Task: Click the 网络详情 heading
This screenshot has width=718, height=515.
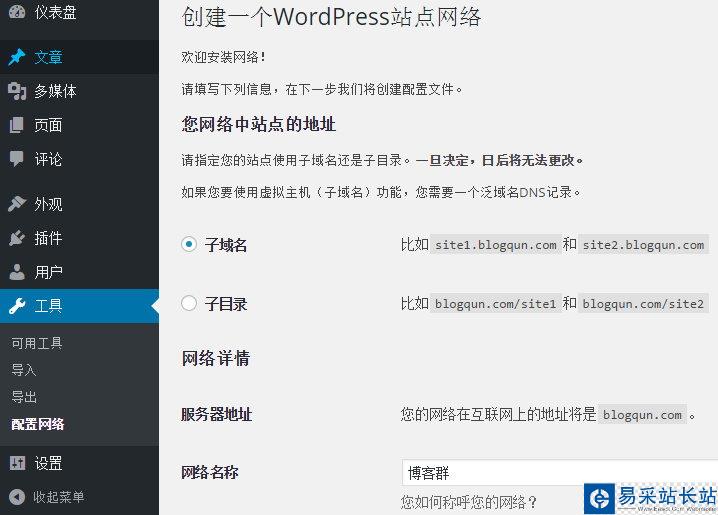Action: [216, 358]
